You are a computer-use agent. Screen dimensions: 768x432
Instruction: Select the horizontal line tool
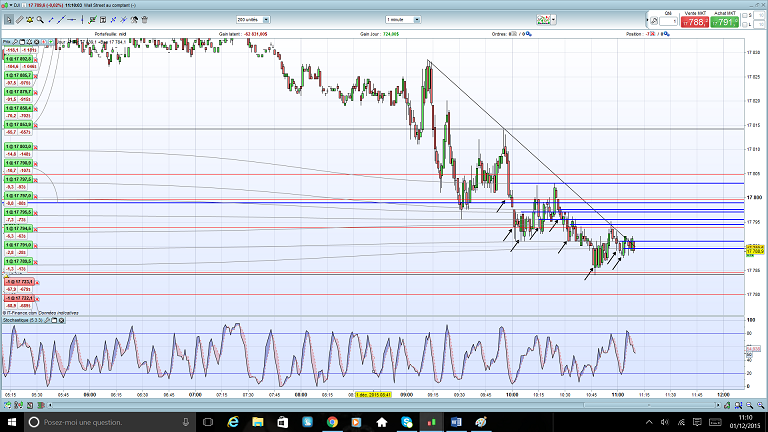[72, 20]
